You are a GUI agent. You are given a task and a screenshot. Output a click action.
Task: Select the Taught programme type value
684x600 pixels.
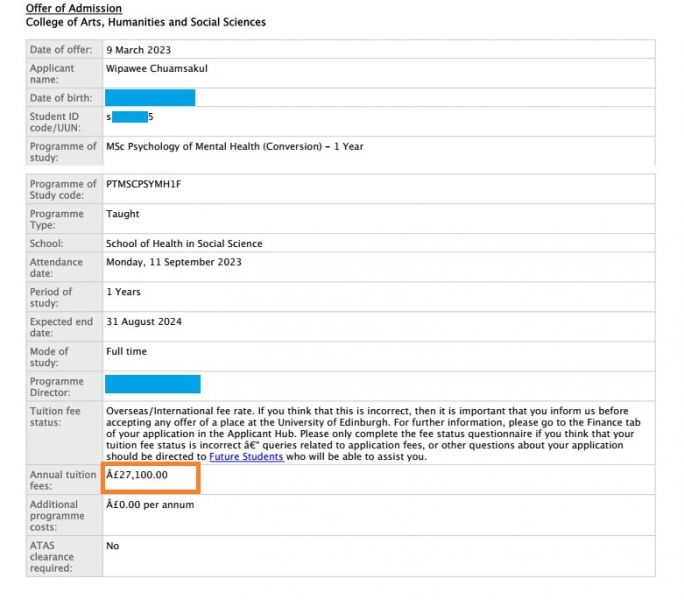(123, 214)
